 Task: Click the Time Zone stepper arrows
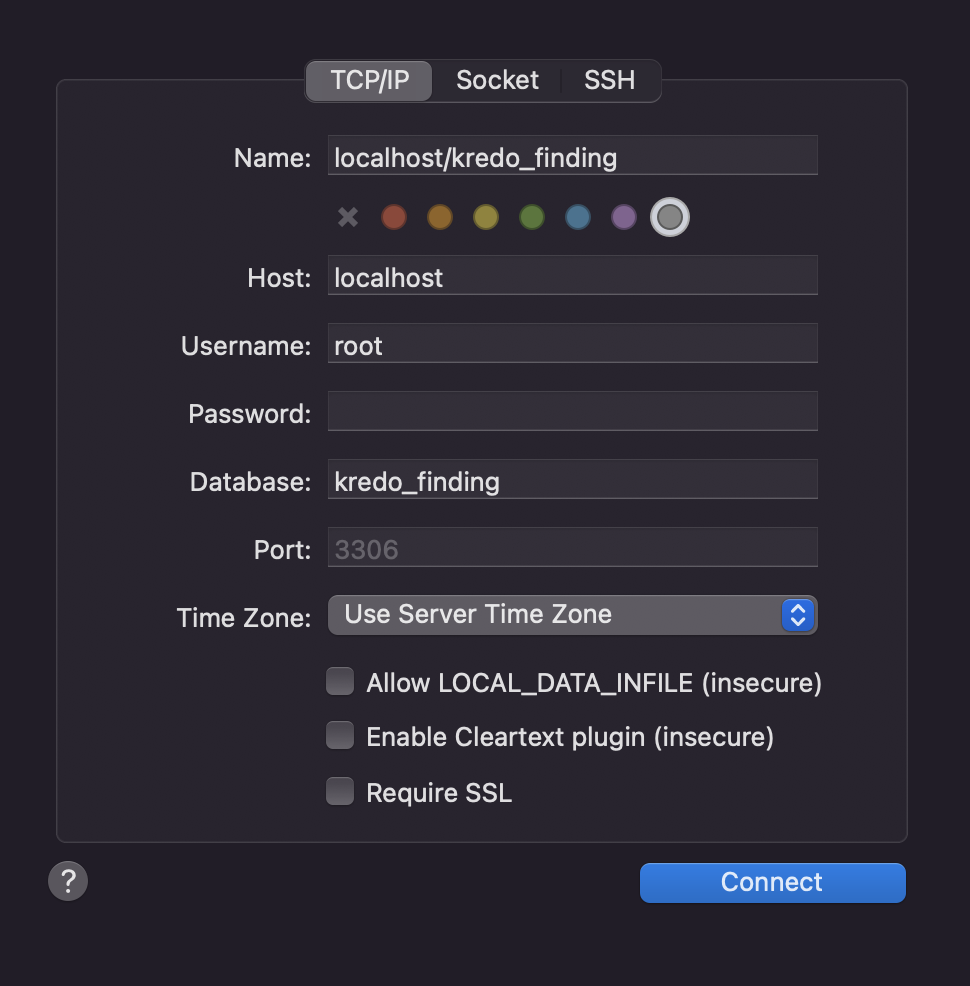(x=797, y=614)
